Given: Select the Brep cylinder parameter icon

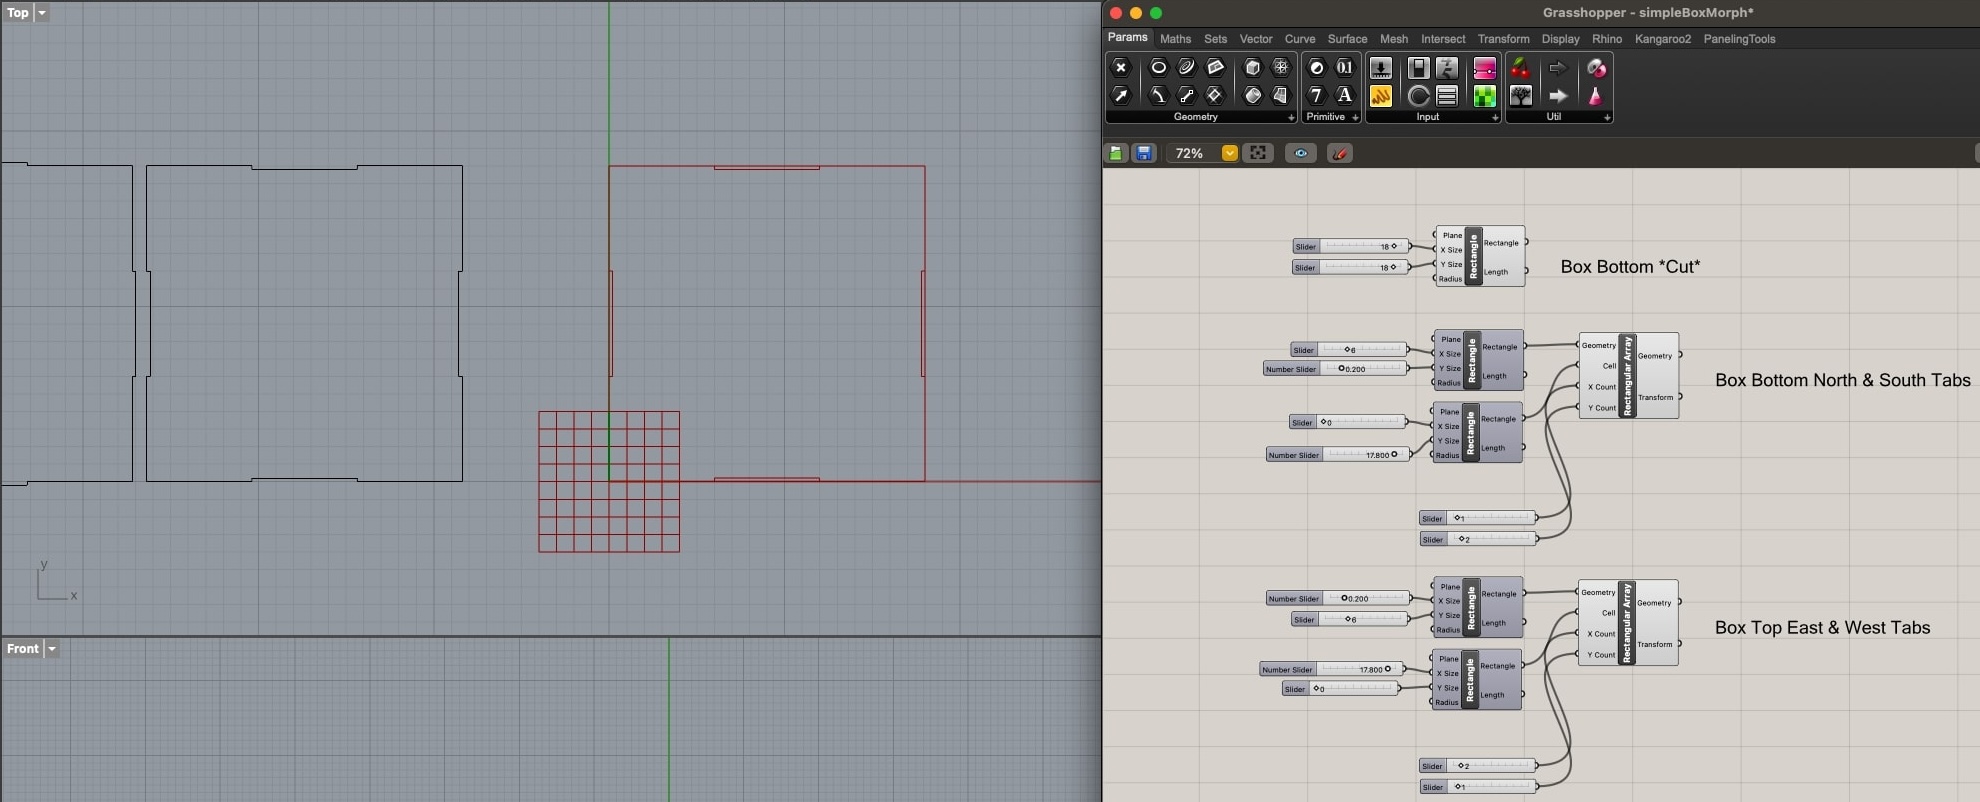Looking at the screenshot, I should pyautogui.click(x=1253, y=96).
